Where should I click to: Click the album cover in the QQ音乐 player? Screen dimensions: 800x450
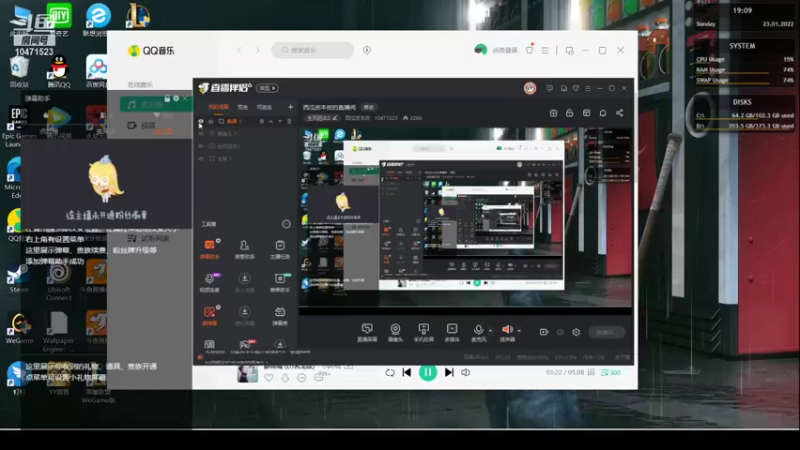pos(247,373)
